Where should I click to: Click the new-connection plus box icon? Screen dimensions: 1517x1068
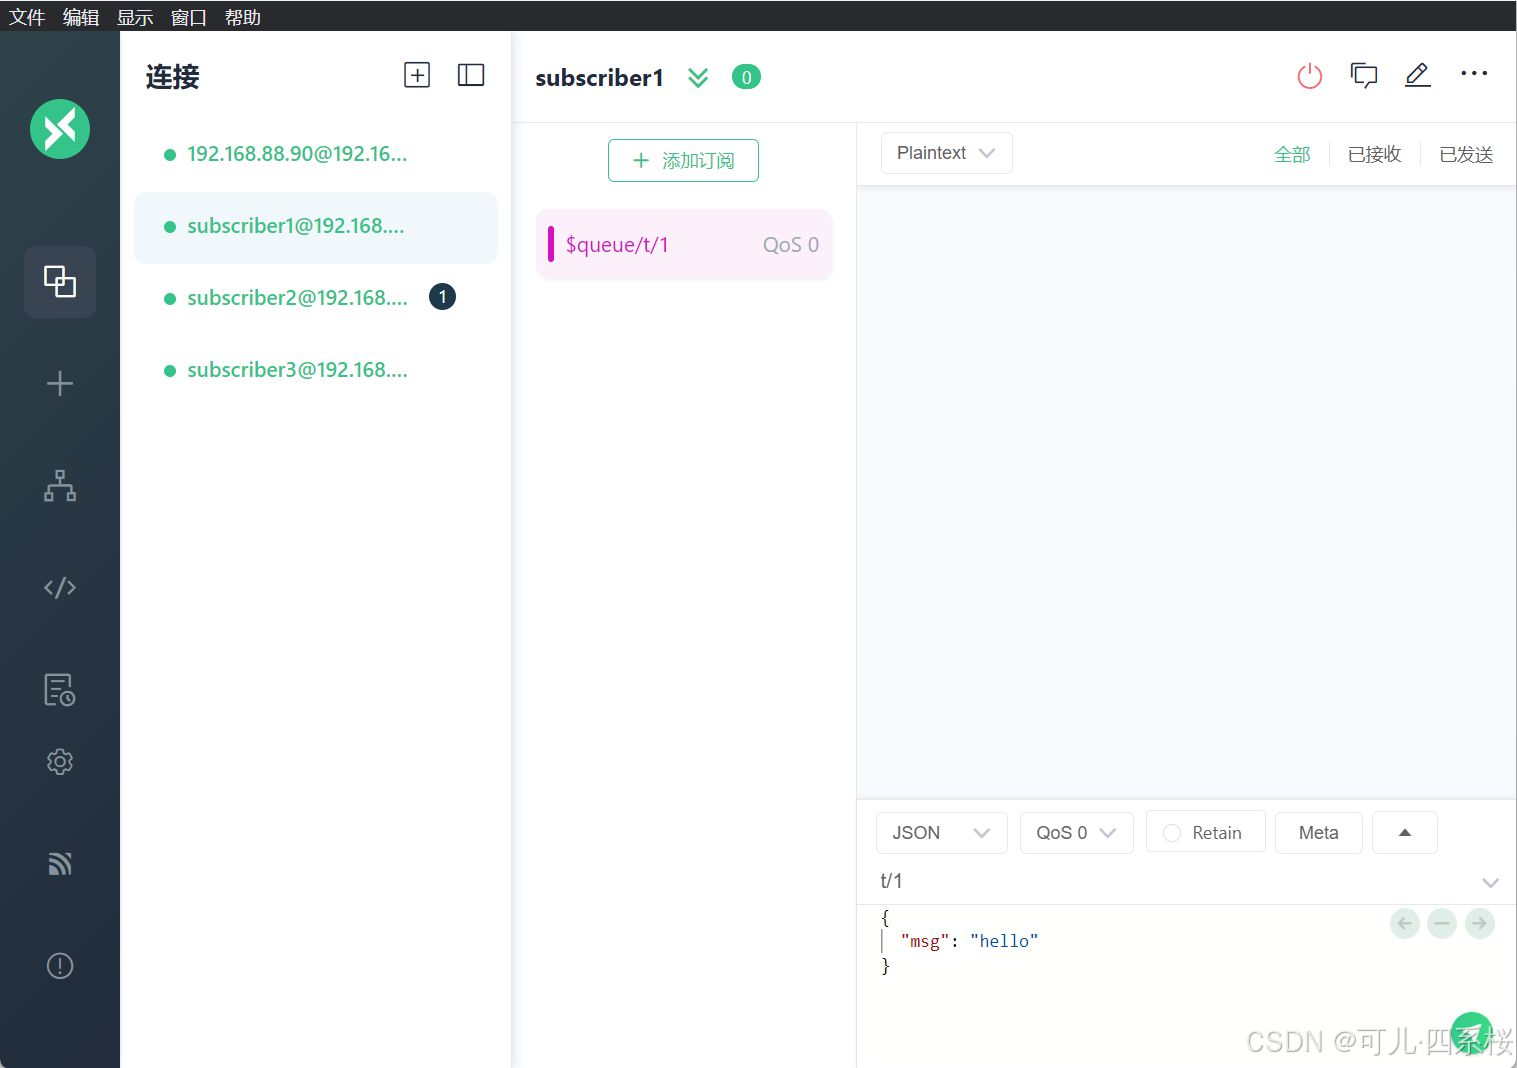417,75
